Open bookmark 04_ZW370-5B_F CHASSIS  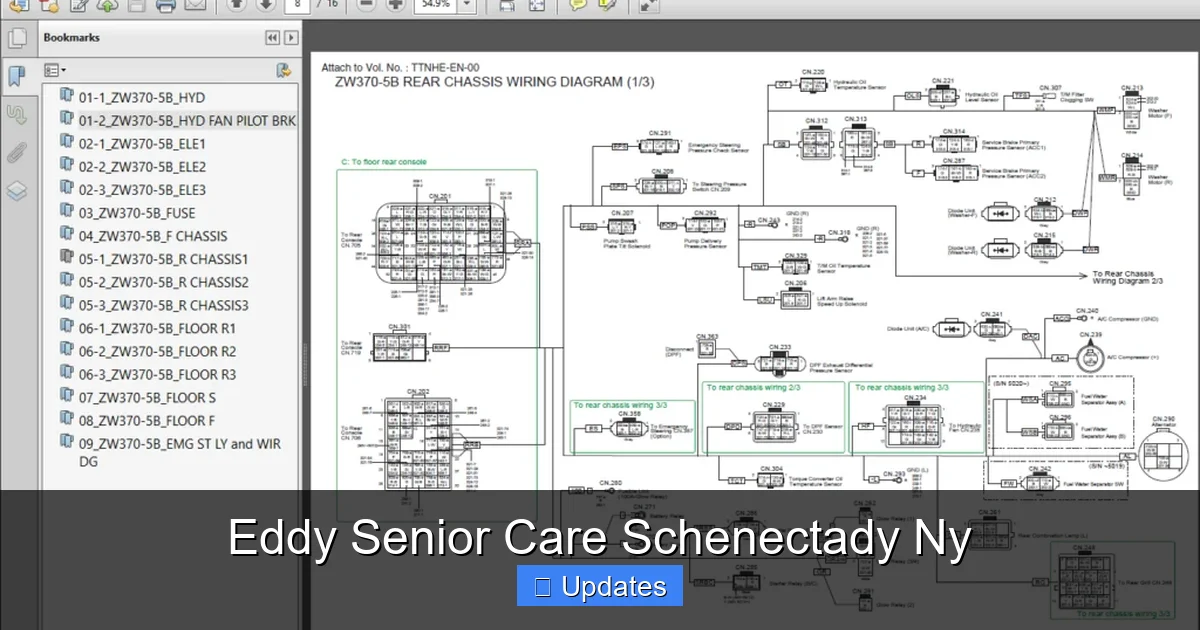pos(153,236)
